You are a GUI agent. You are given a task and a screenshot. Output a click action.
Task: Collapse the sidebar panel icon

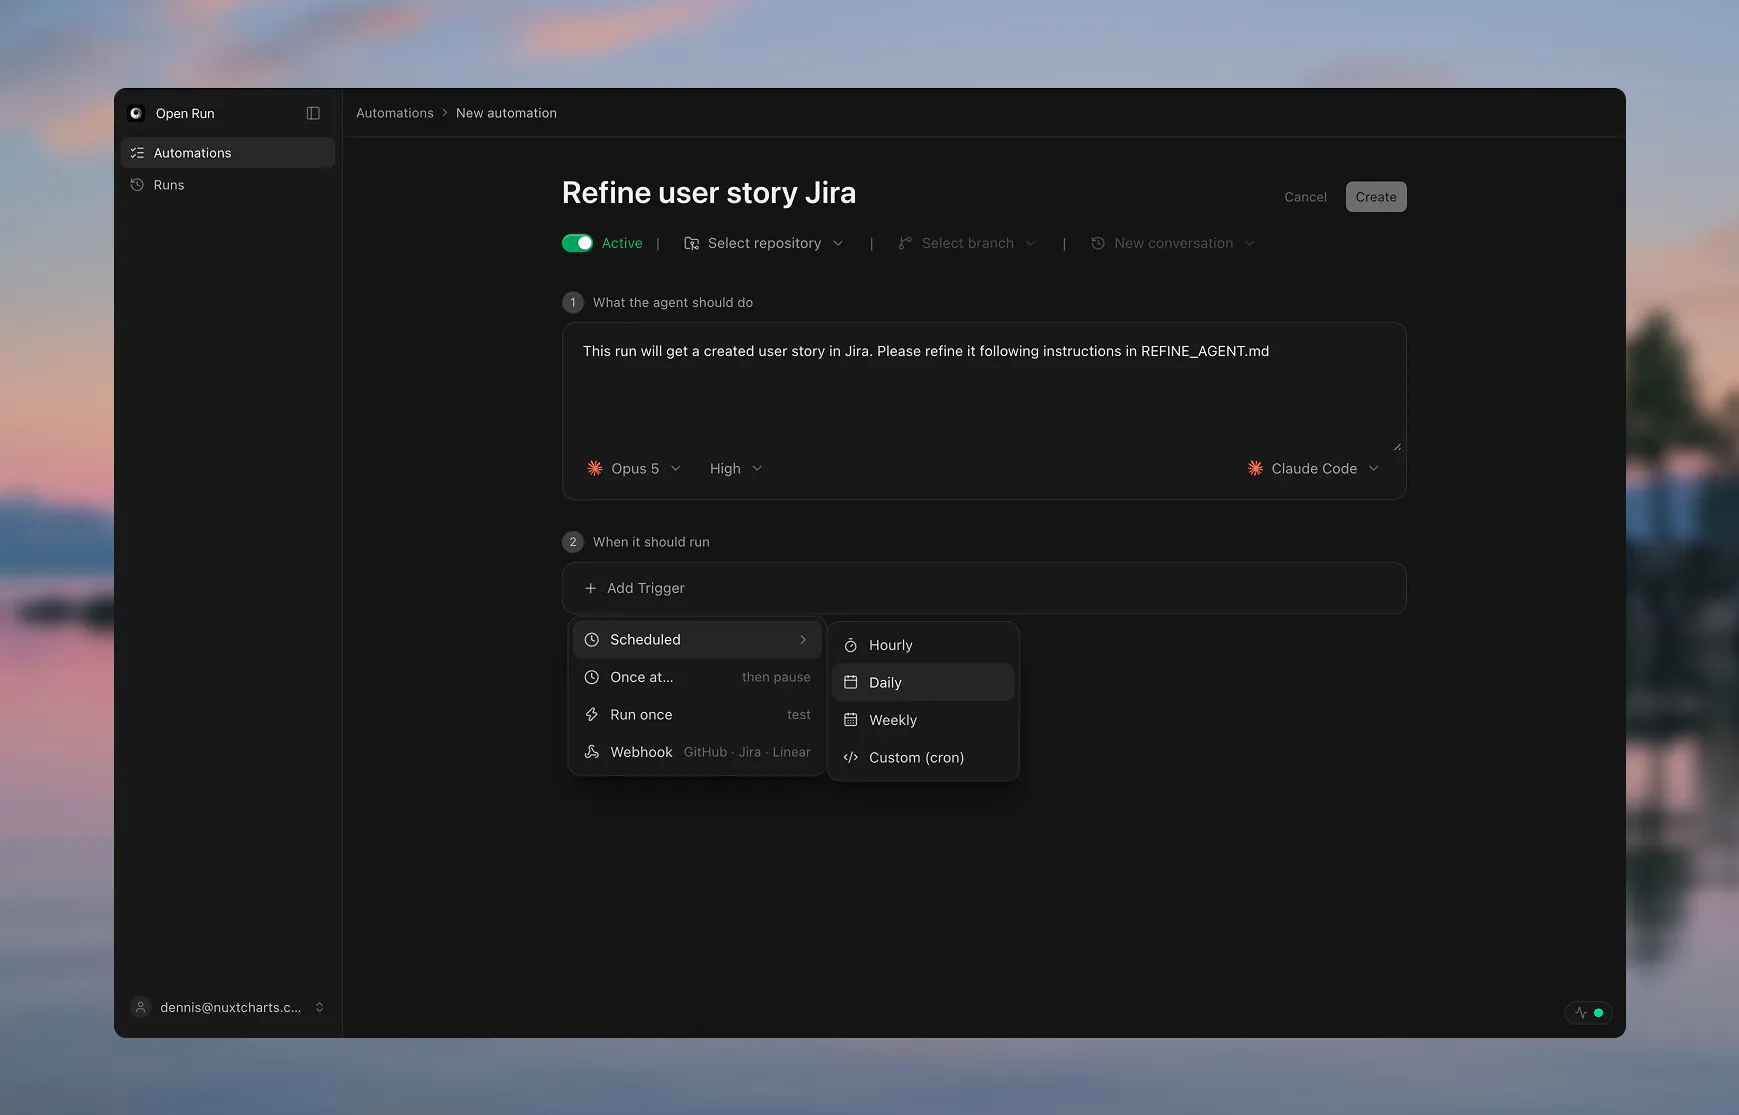click(313, 113)
